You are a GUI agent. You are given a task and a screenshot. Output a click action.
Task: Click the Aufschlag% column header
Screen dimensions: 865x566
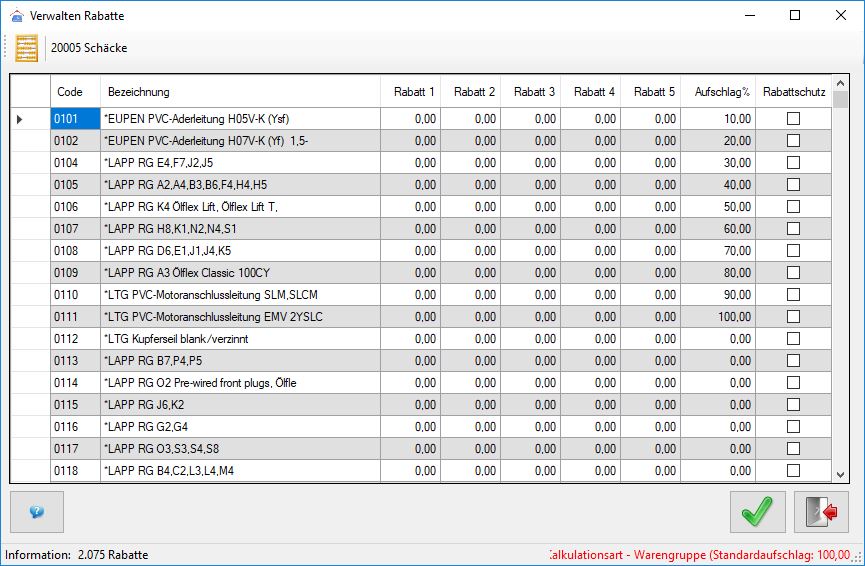pos(718,92)
